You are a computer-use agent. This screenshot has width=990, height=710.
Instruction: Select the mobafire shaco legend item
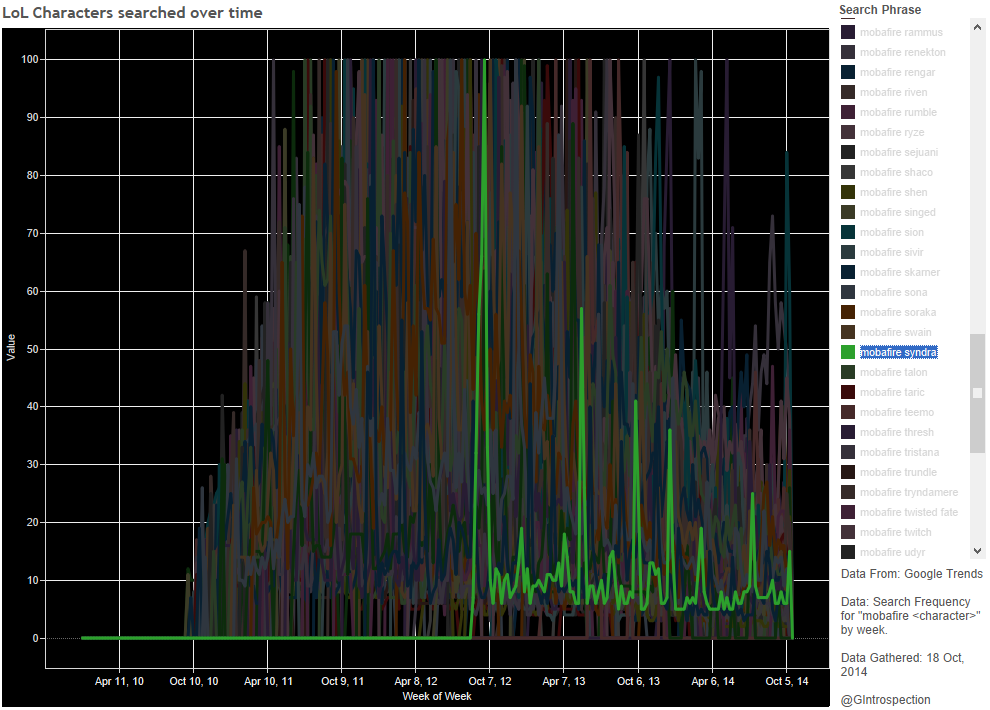(x=895, y=172)
